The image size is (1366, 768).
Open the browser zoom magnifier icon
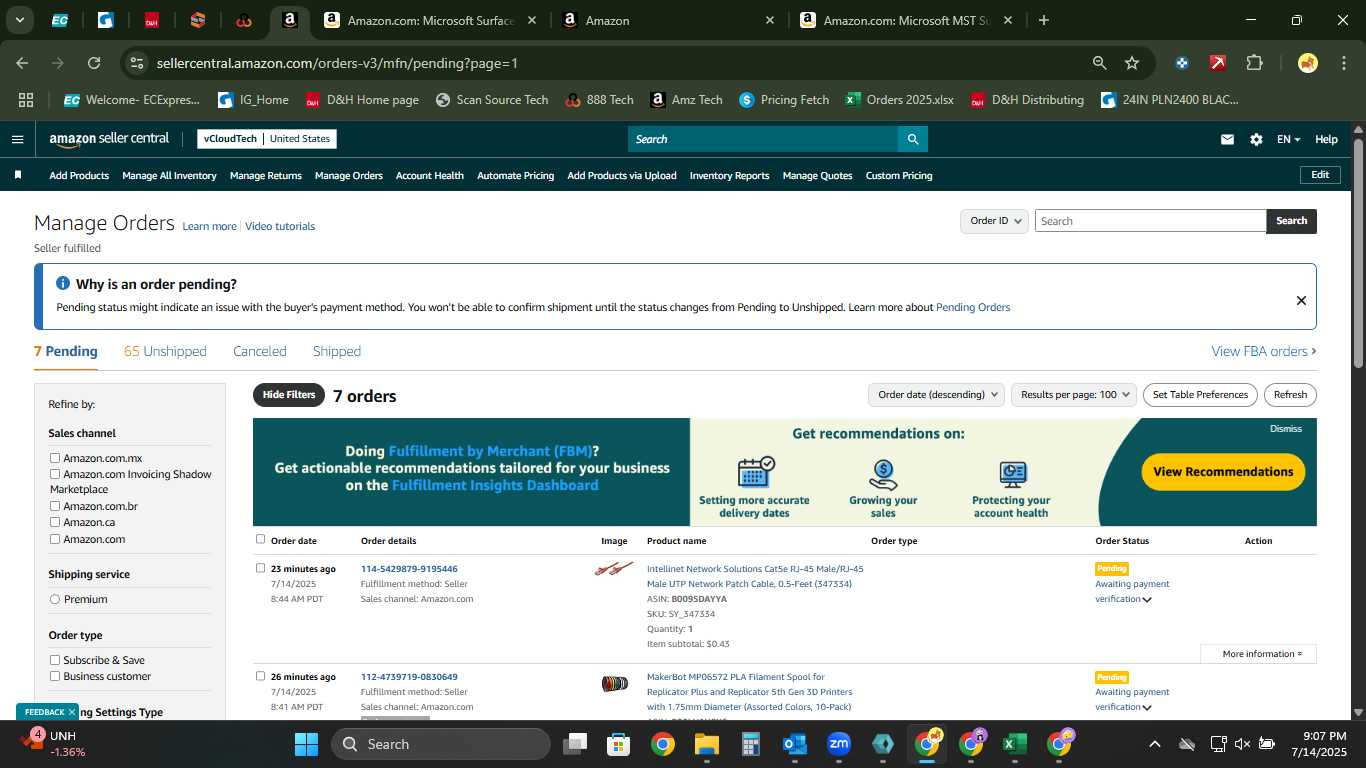1099,63
